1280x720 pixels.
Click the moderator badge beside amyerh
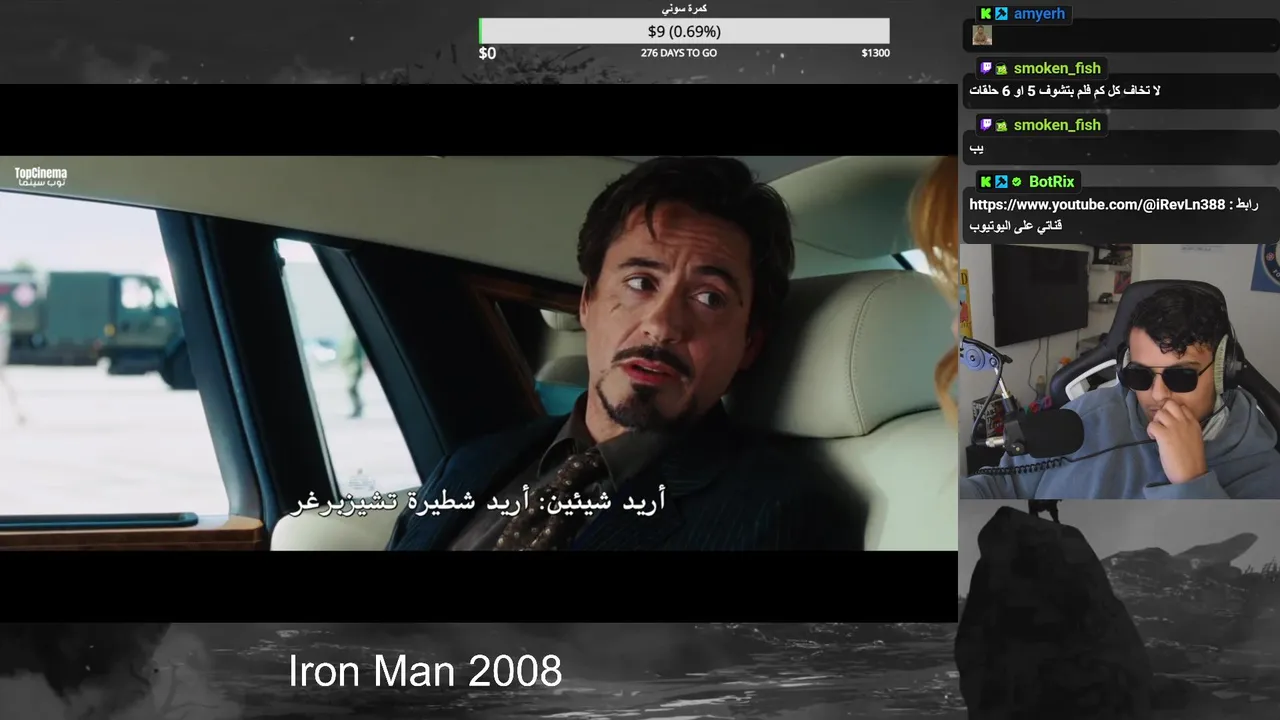click(1001, 14)
